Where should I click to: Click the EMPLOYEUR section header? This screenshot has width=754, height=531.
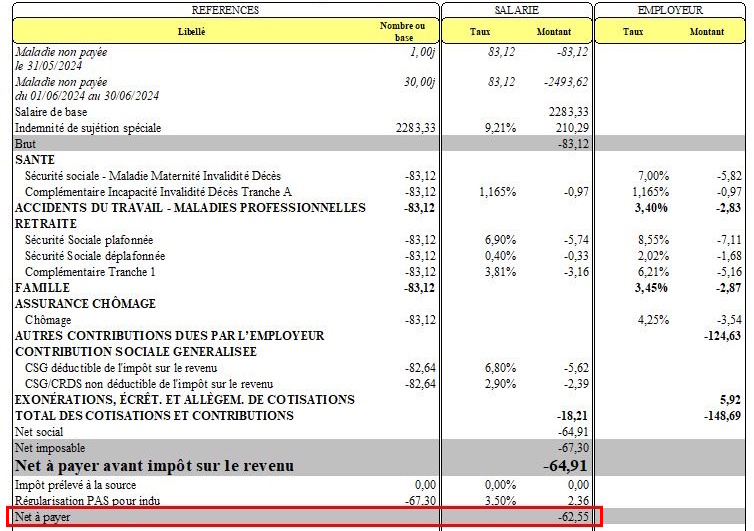(x=669, y=10)
